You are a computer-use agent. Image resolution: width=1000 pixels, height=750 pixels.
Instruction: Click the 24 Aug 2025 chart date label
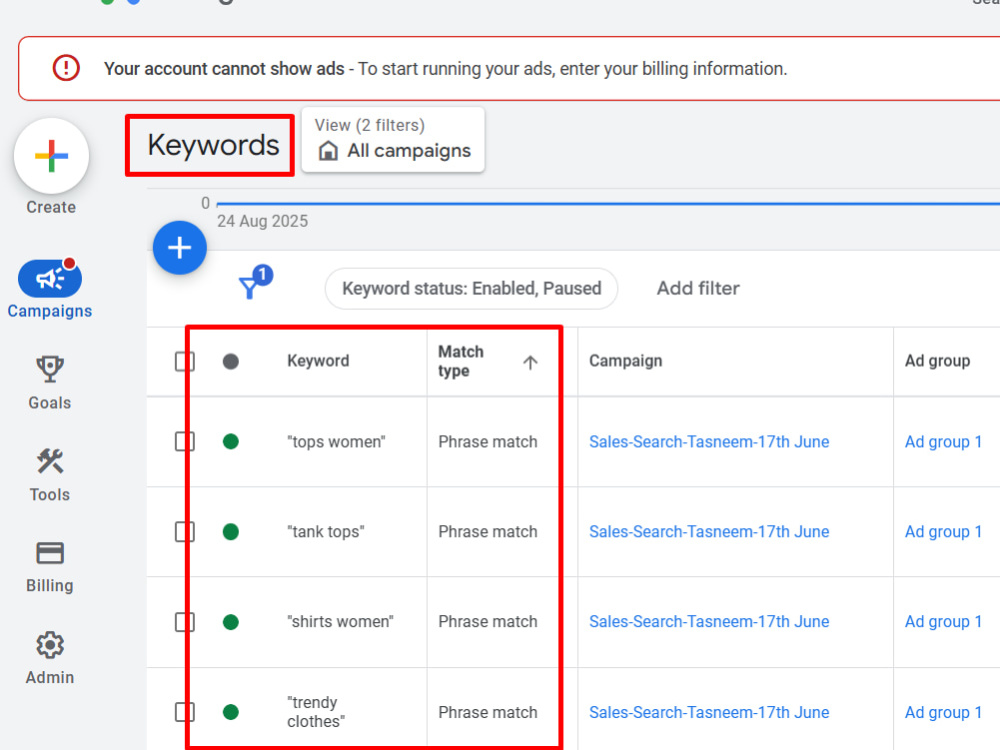pyautogui.click(x=262, y=221)
